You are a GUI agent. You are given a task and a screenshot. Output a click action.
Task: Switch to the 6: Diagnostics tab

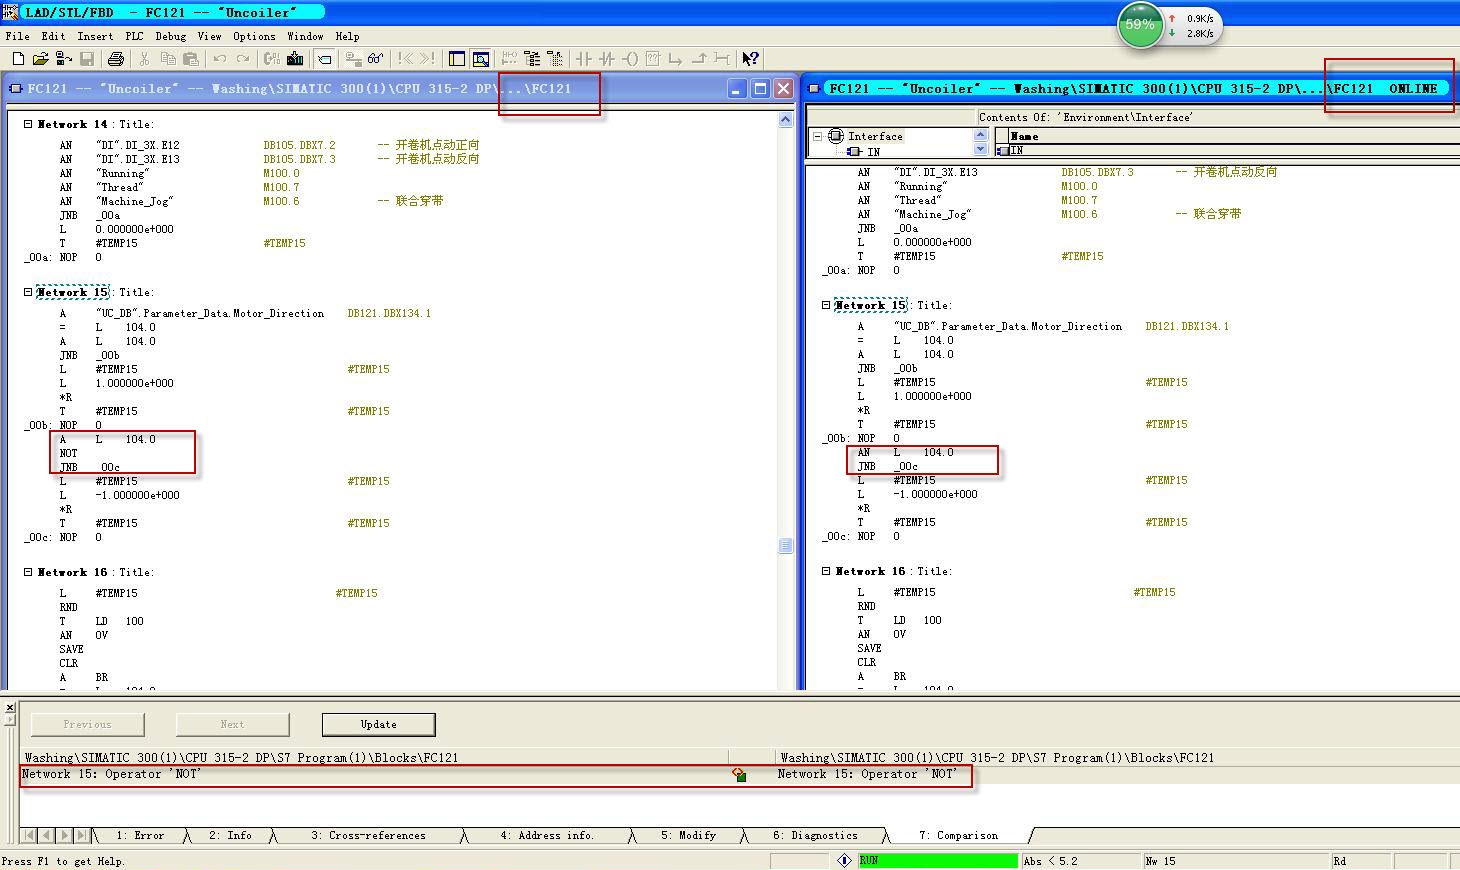[x=815, y=835]
